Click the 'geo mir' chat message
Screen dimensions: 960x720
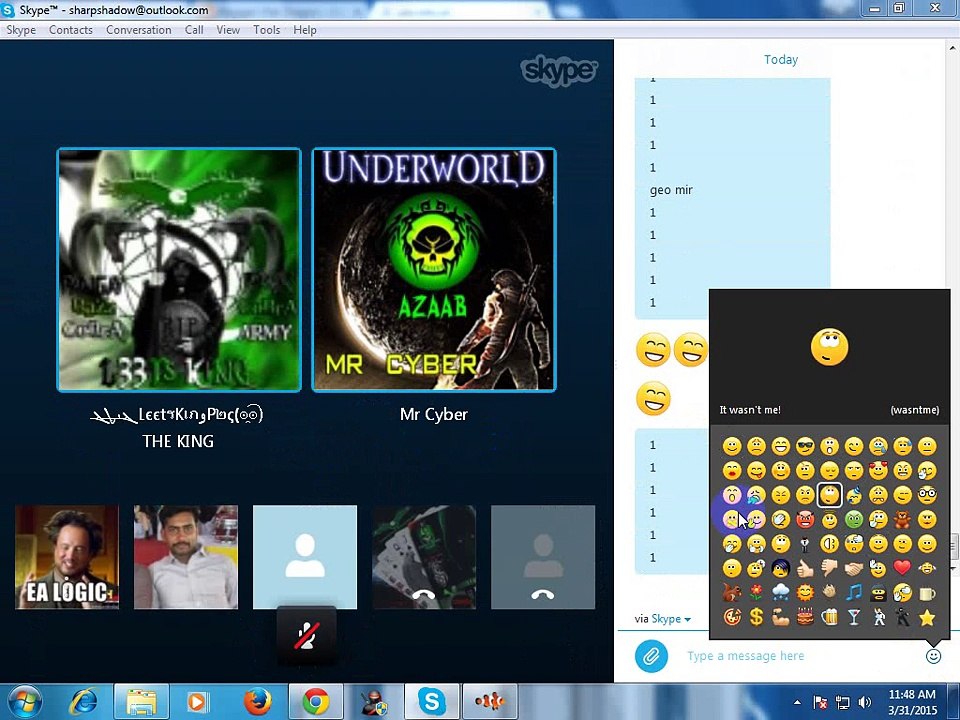671,190
